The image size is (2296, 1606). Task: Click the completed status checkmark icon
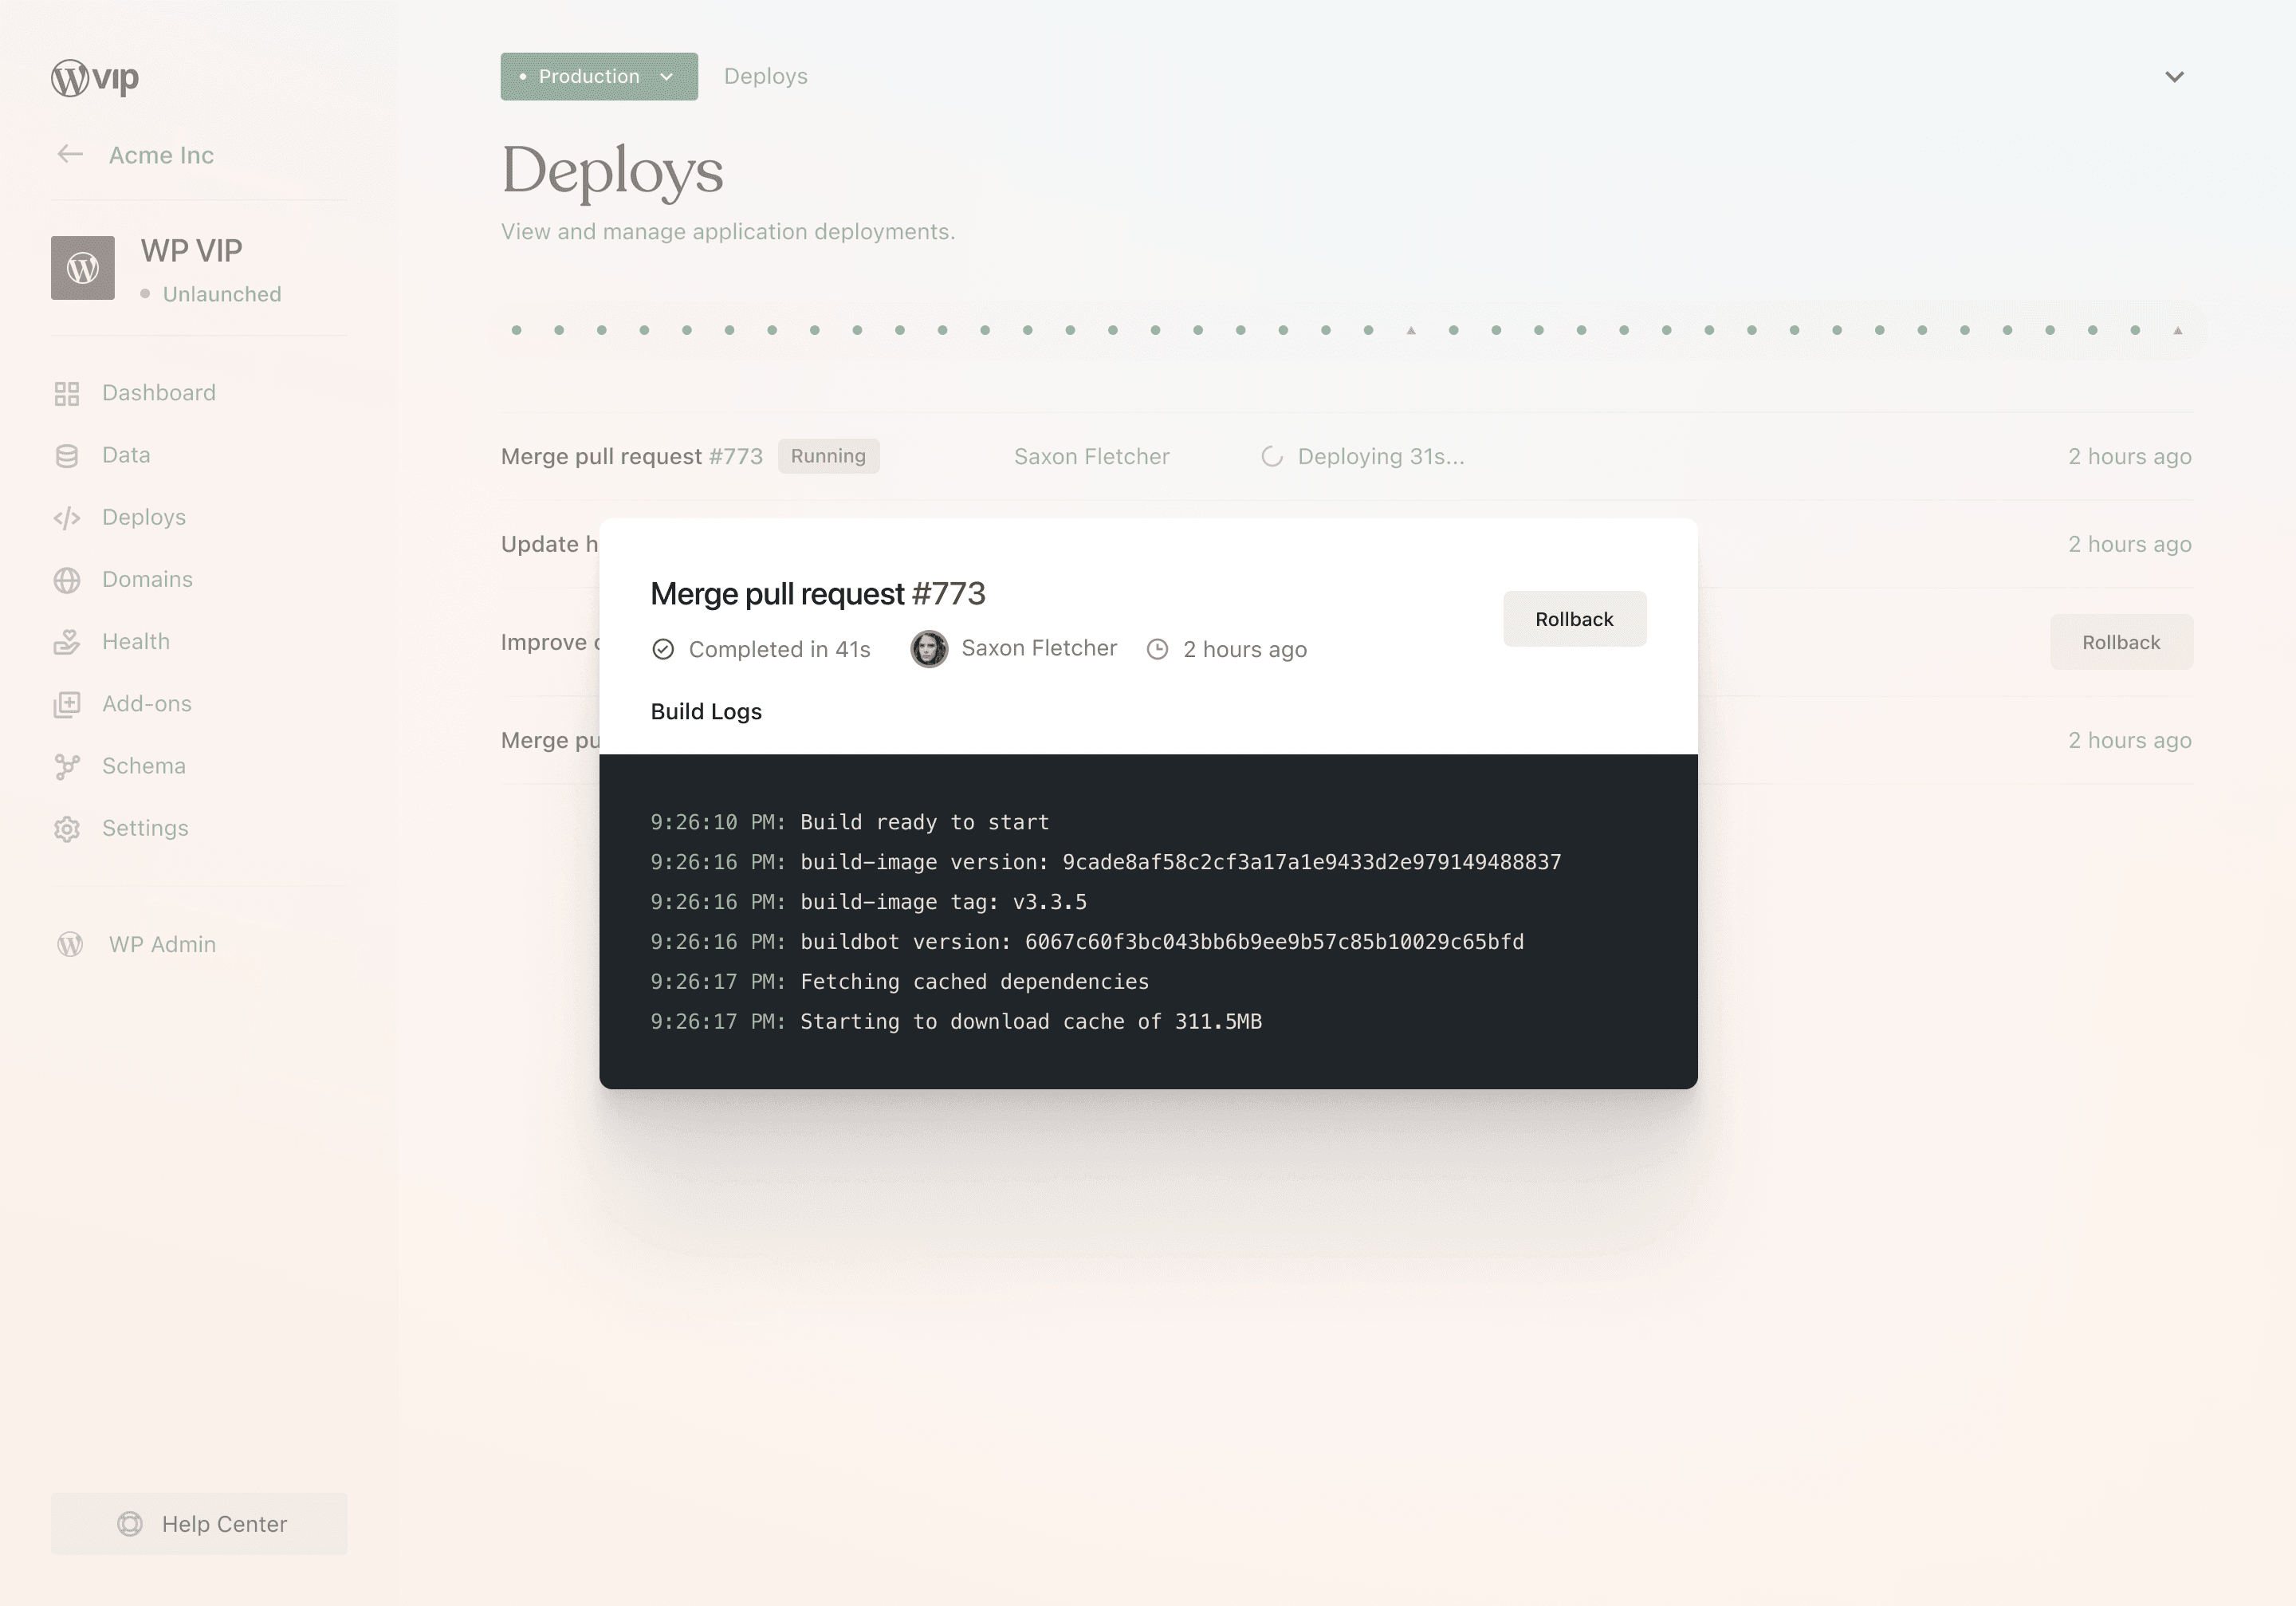663,649
